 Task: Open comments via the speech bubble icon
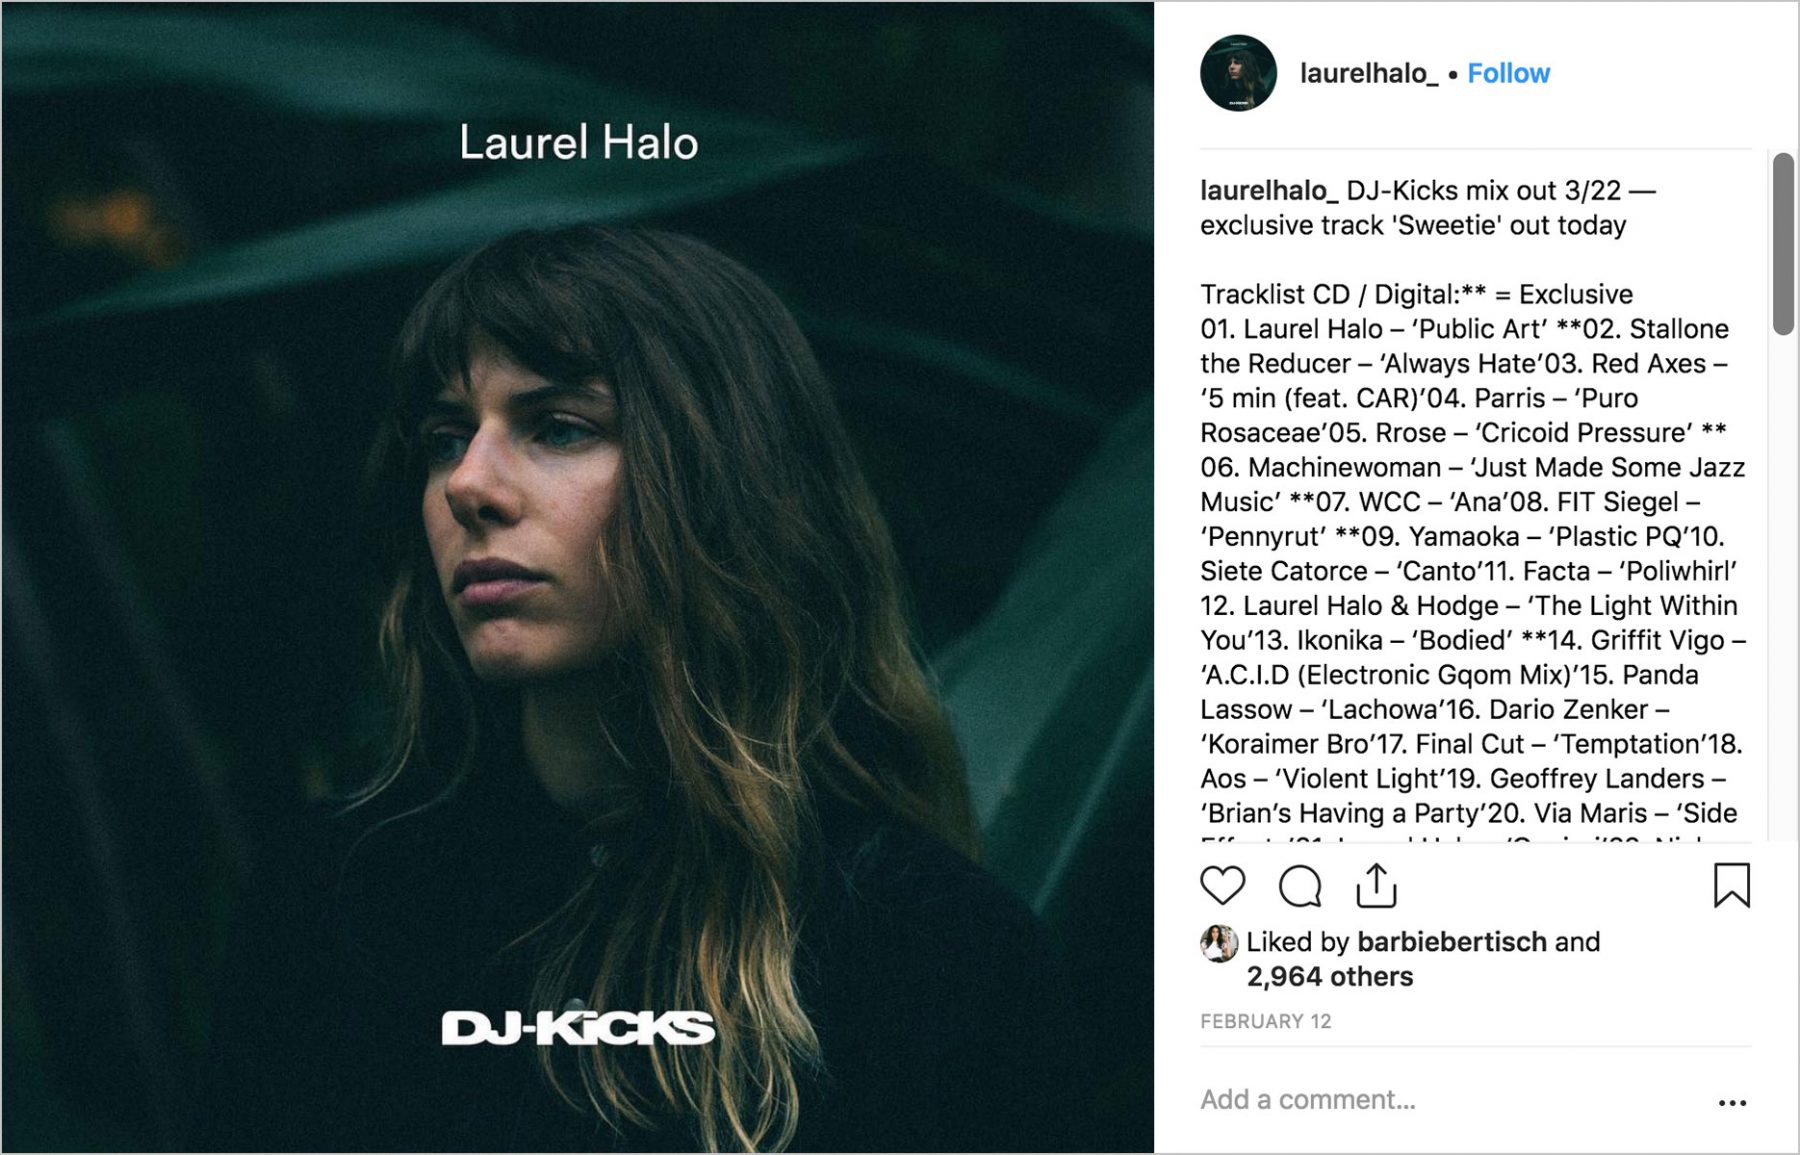click(x=1300, y=886)
